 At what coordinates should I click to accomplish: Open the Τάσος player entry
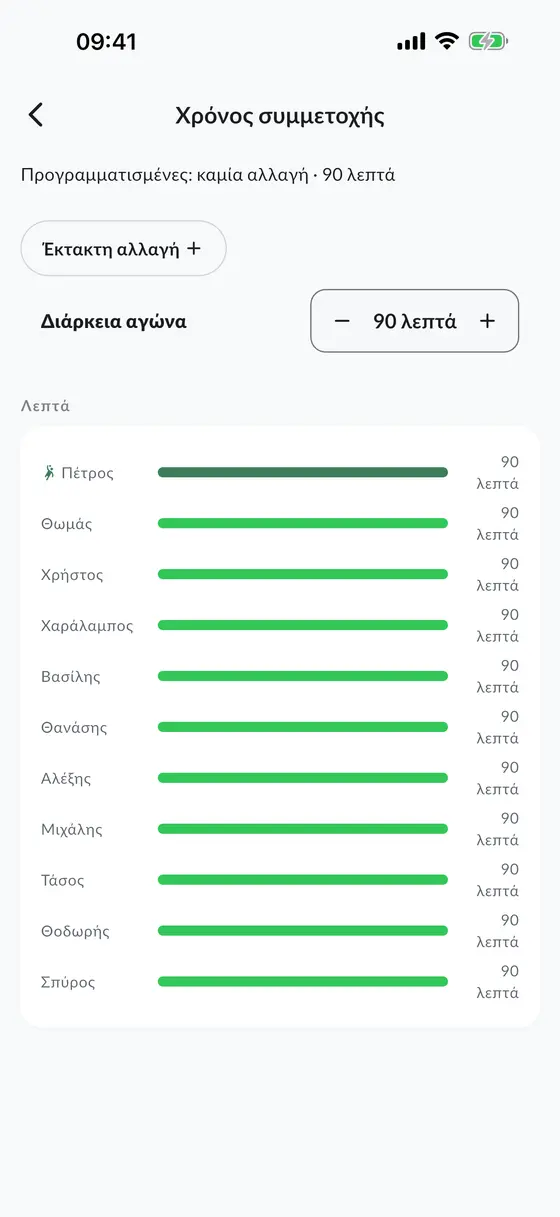click(x=280, y=880)
